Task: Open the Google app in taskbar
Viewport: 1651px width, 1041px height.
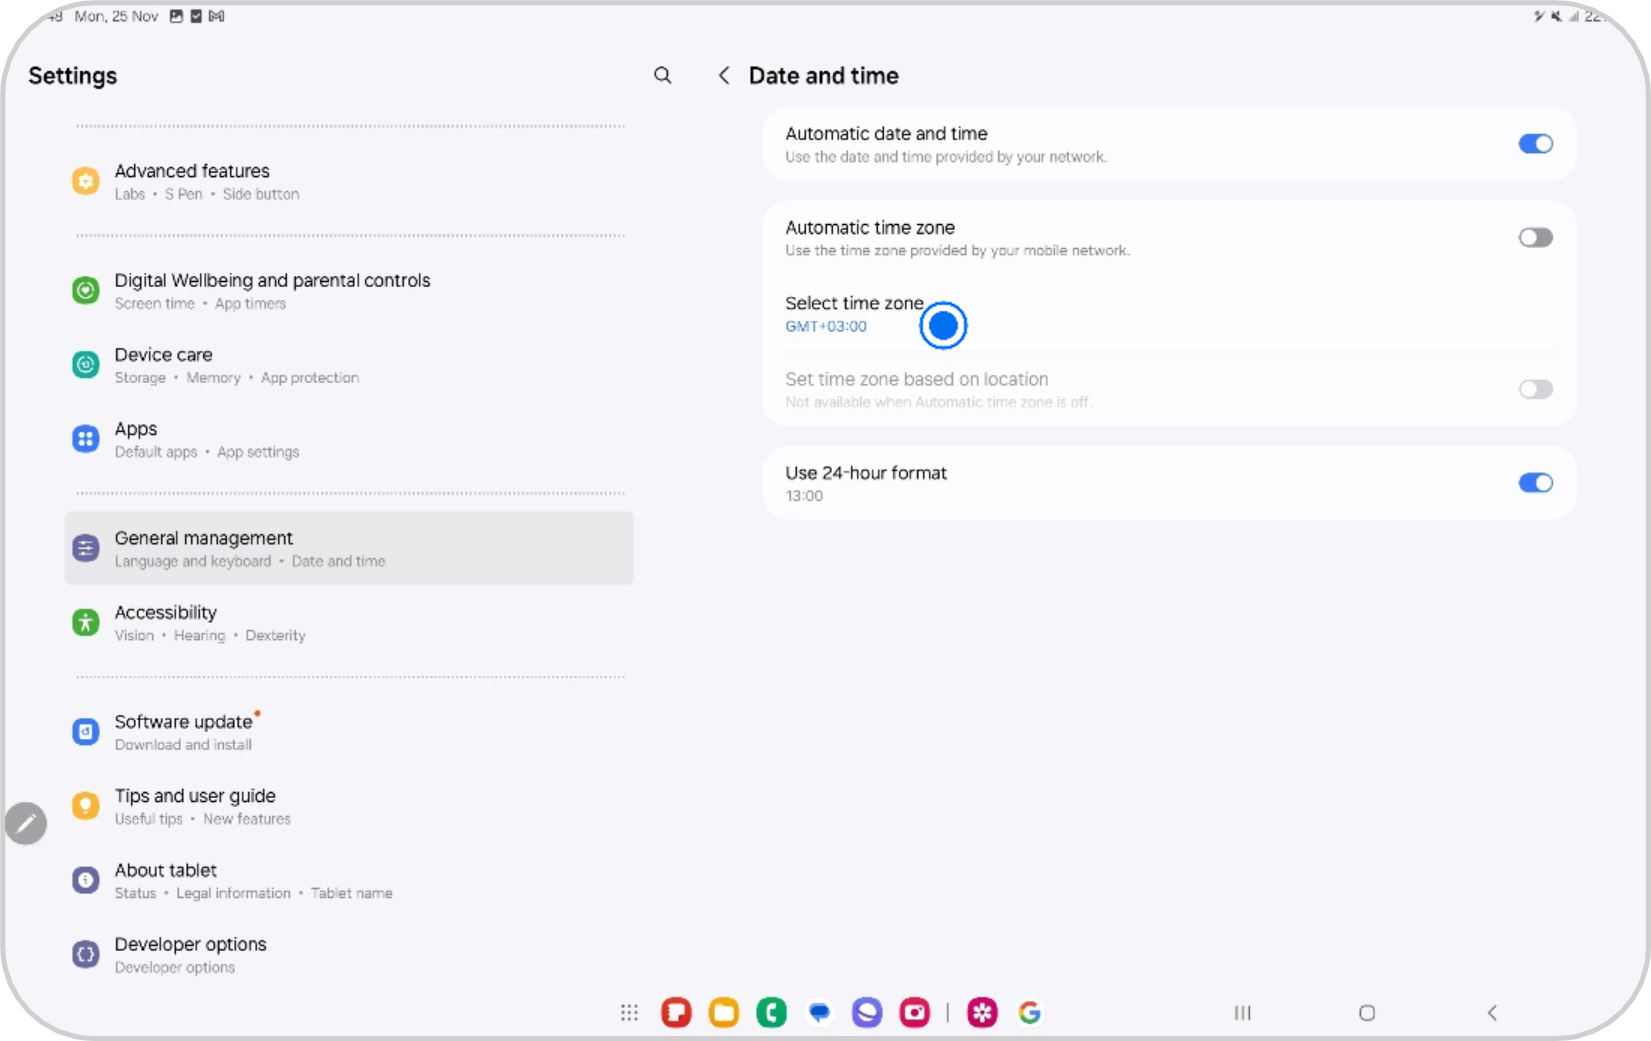Action: (x=1029, y=1013)
